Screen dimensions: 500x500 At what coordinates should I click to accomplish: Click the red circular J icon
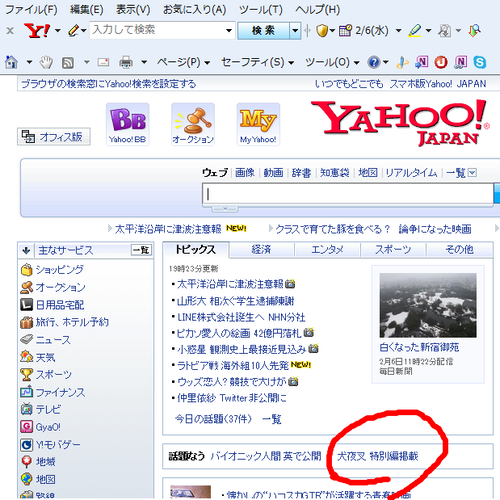441,62
